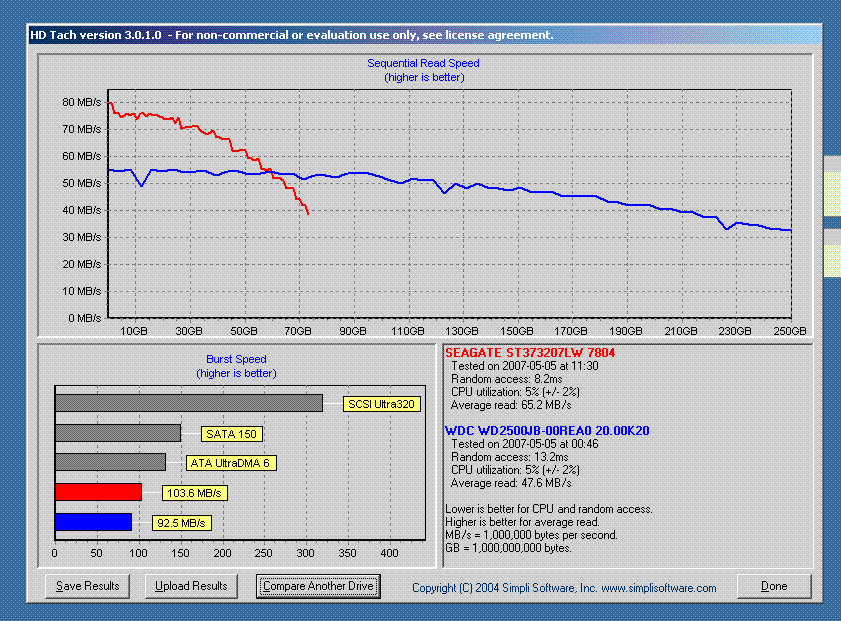
Task: Click the HD Tach title bar
Action: (424, 35)
